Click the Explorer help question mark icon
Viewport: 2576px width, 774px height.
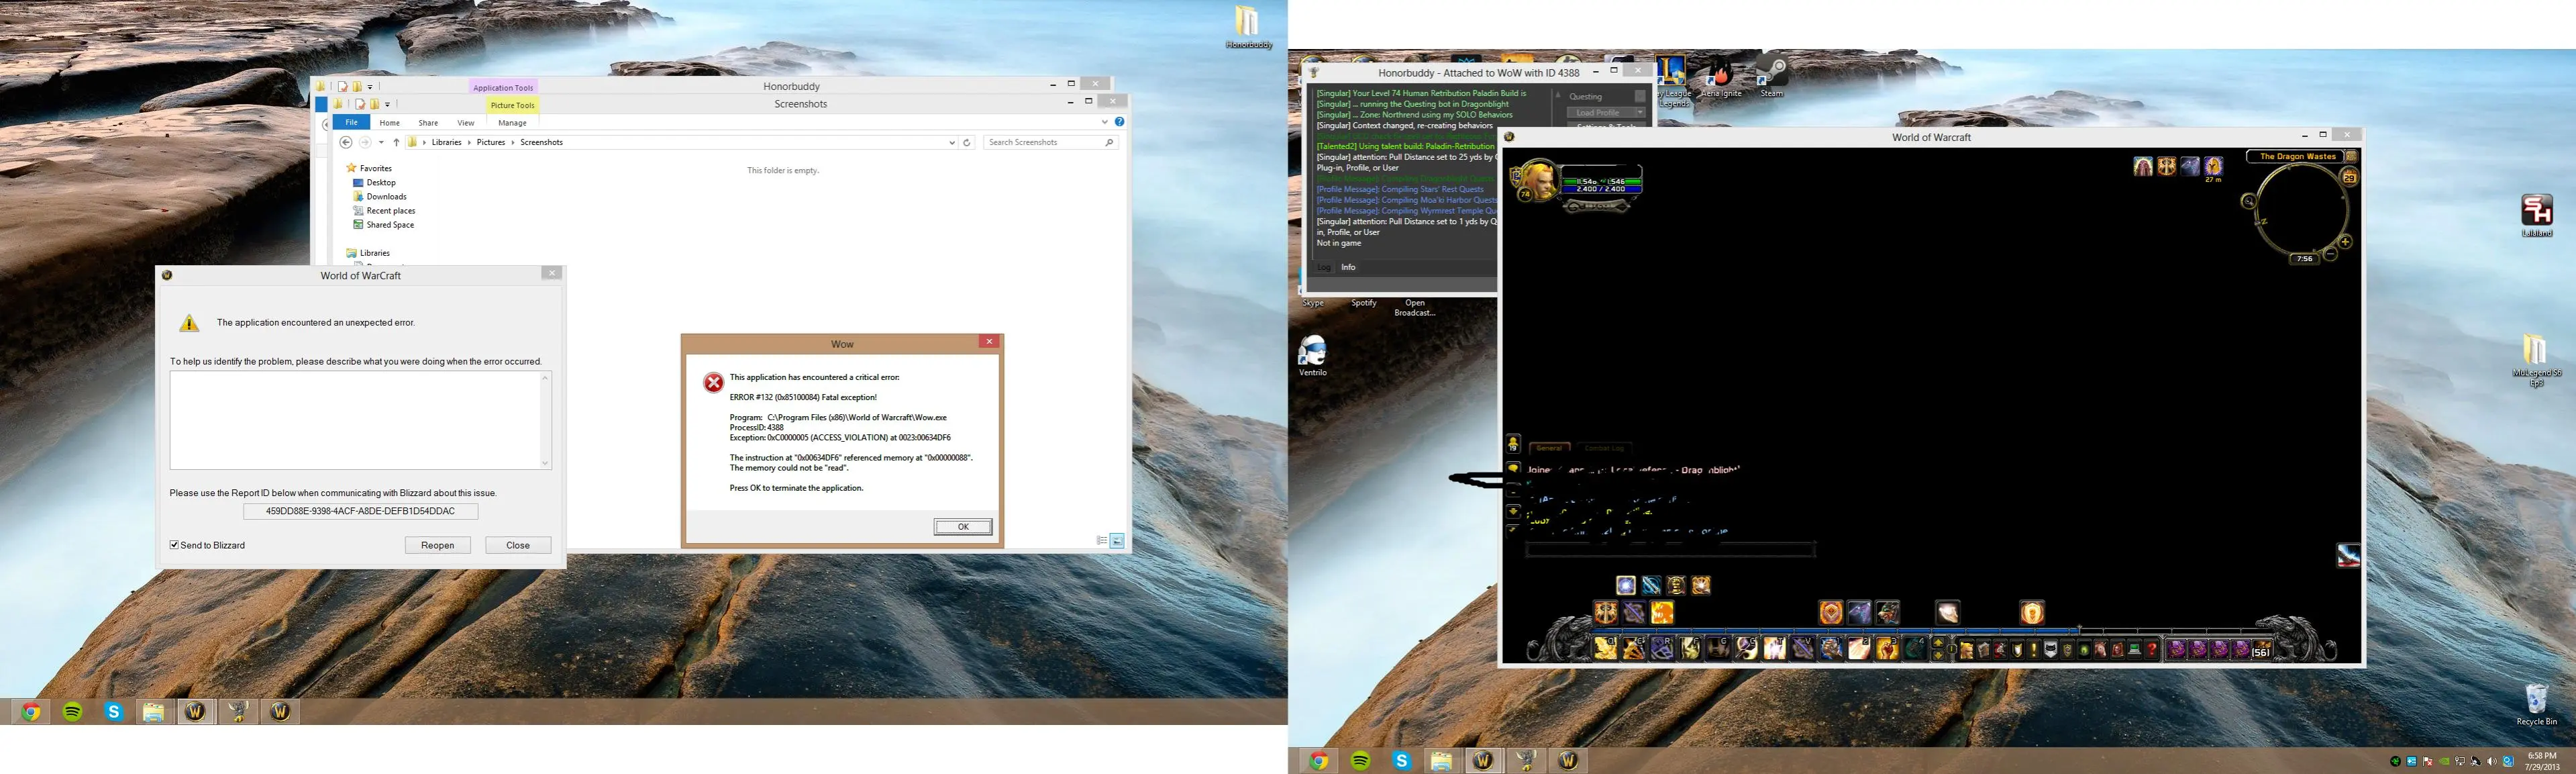click(x=1119, y=122)
